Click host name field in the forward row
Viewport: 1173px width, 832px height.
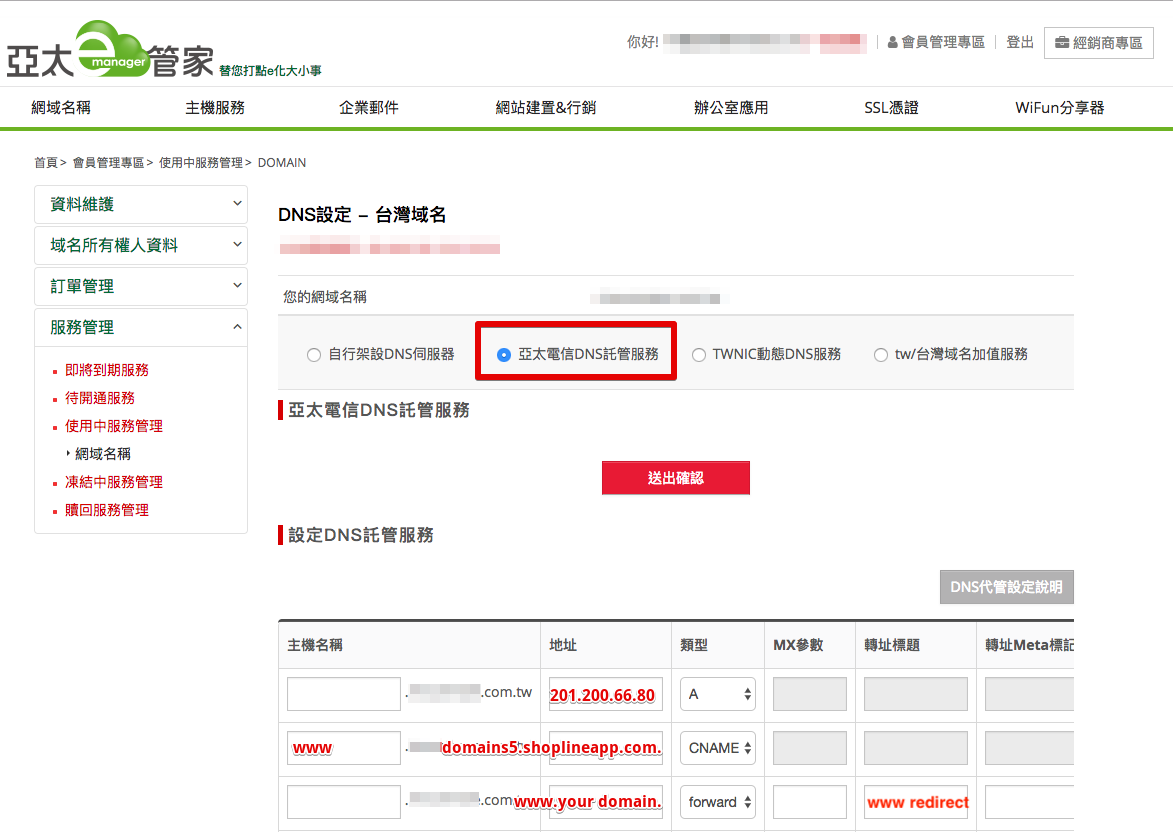344,802
